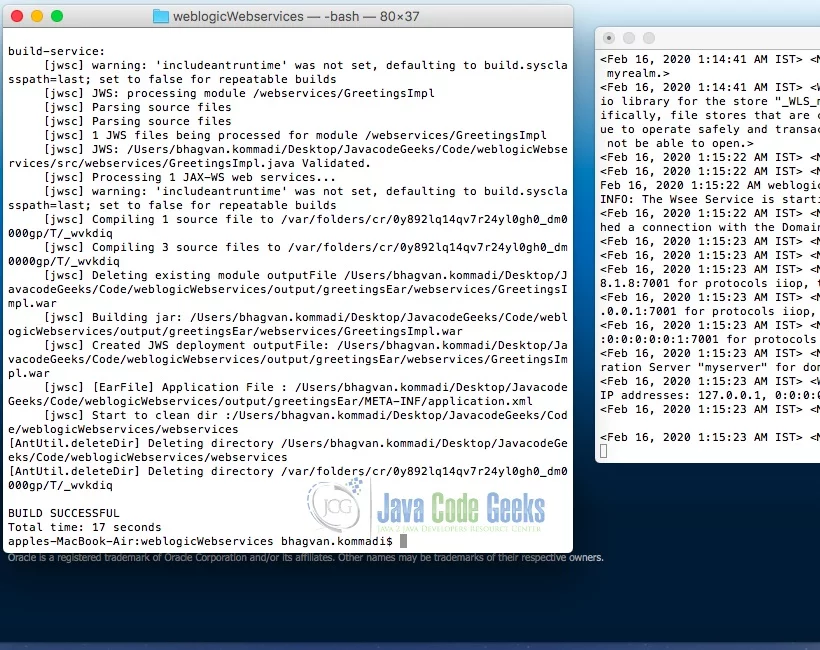Image resolution: width=820 pixels, height=650 pixels.
Task: Click 'Deleting existing module outputFile' line
Action: [305, 275]
